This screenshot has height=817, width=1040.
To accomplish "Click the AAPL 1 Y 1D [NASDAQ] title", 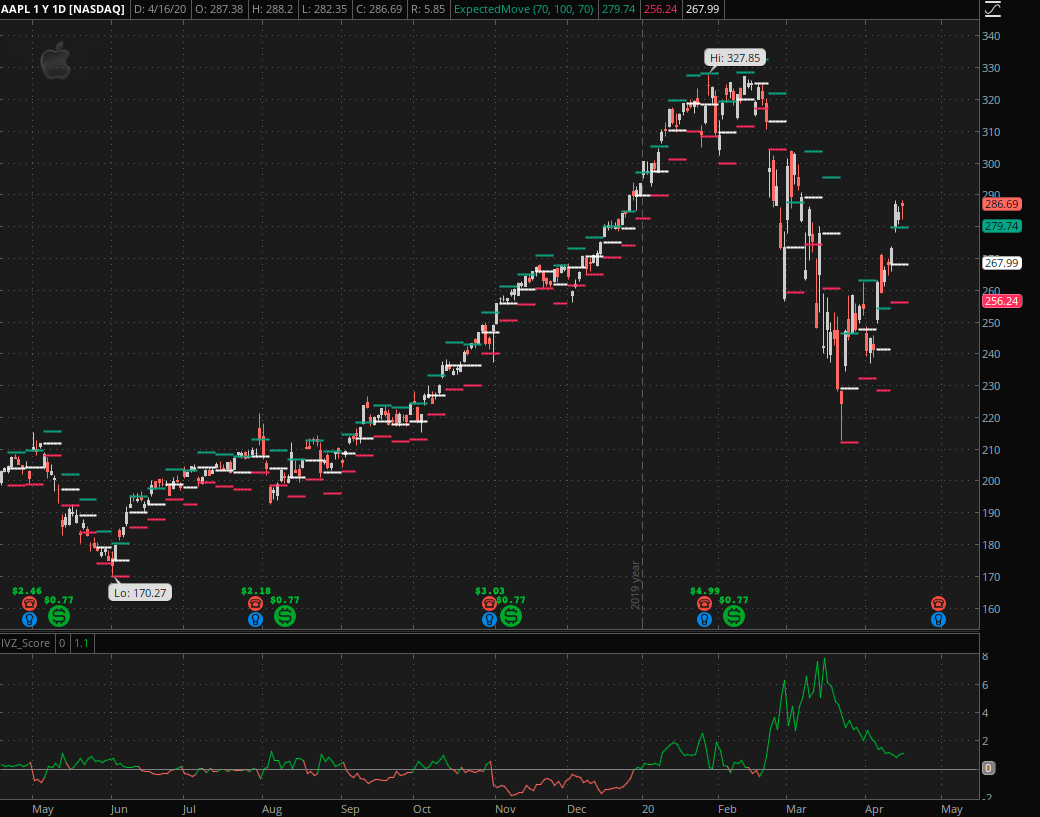I will tap(63, 9).
